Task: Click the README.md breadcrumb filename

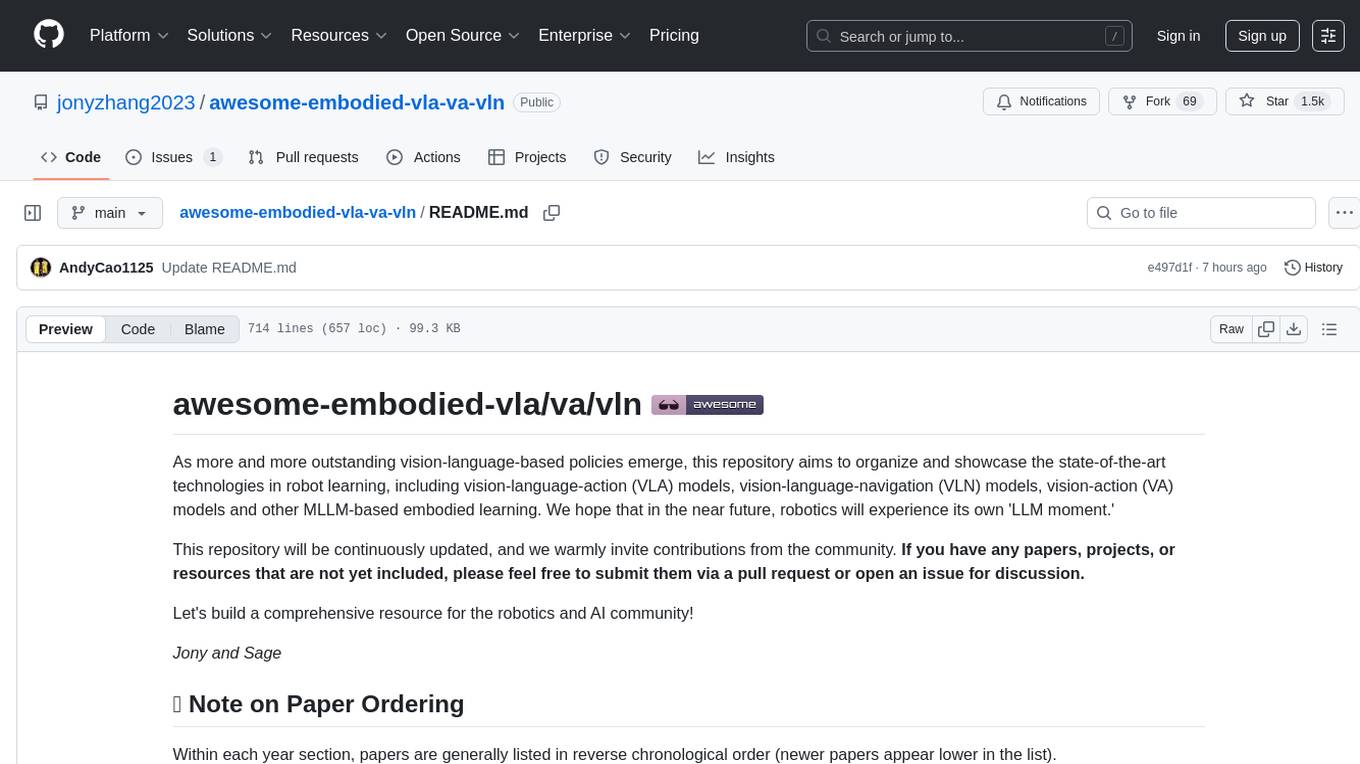Action: click(x=478, y=212)
